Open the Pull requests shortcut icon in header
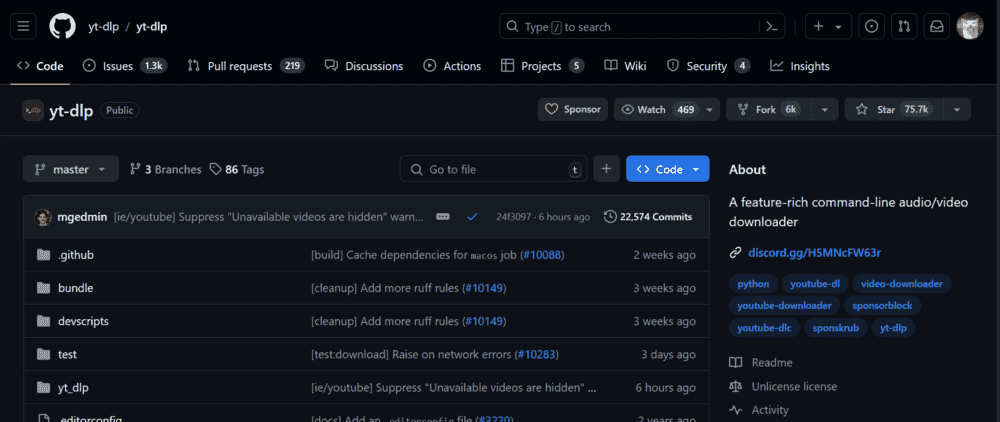This screenshot has height=422, width=1000. (904, 26)
